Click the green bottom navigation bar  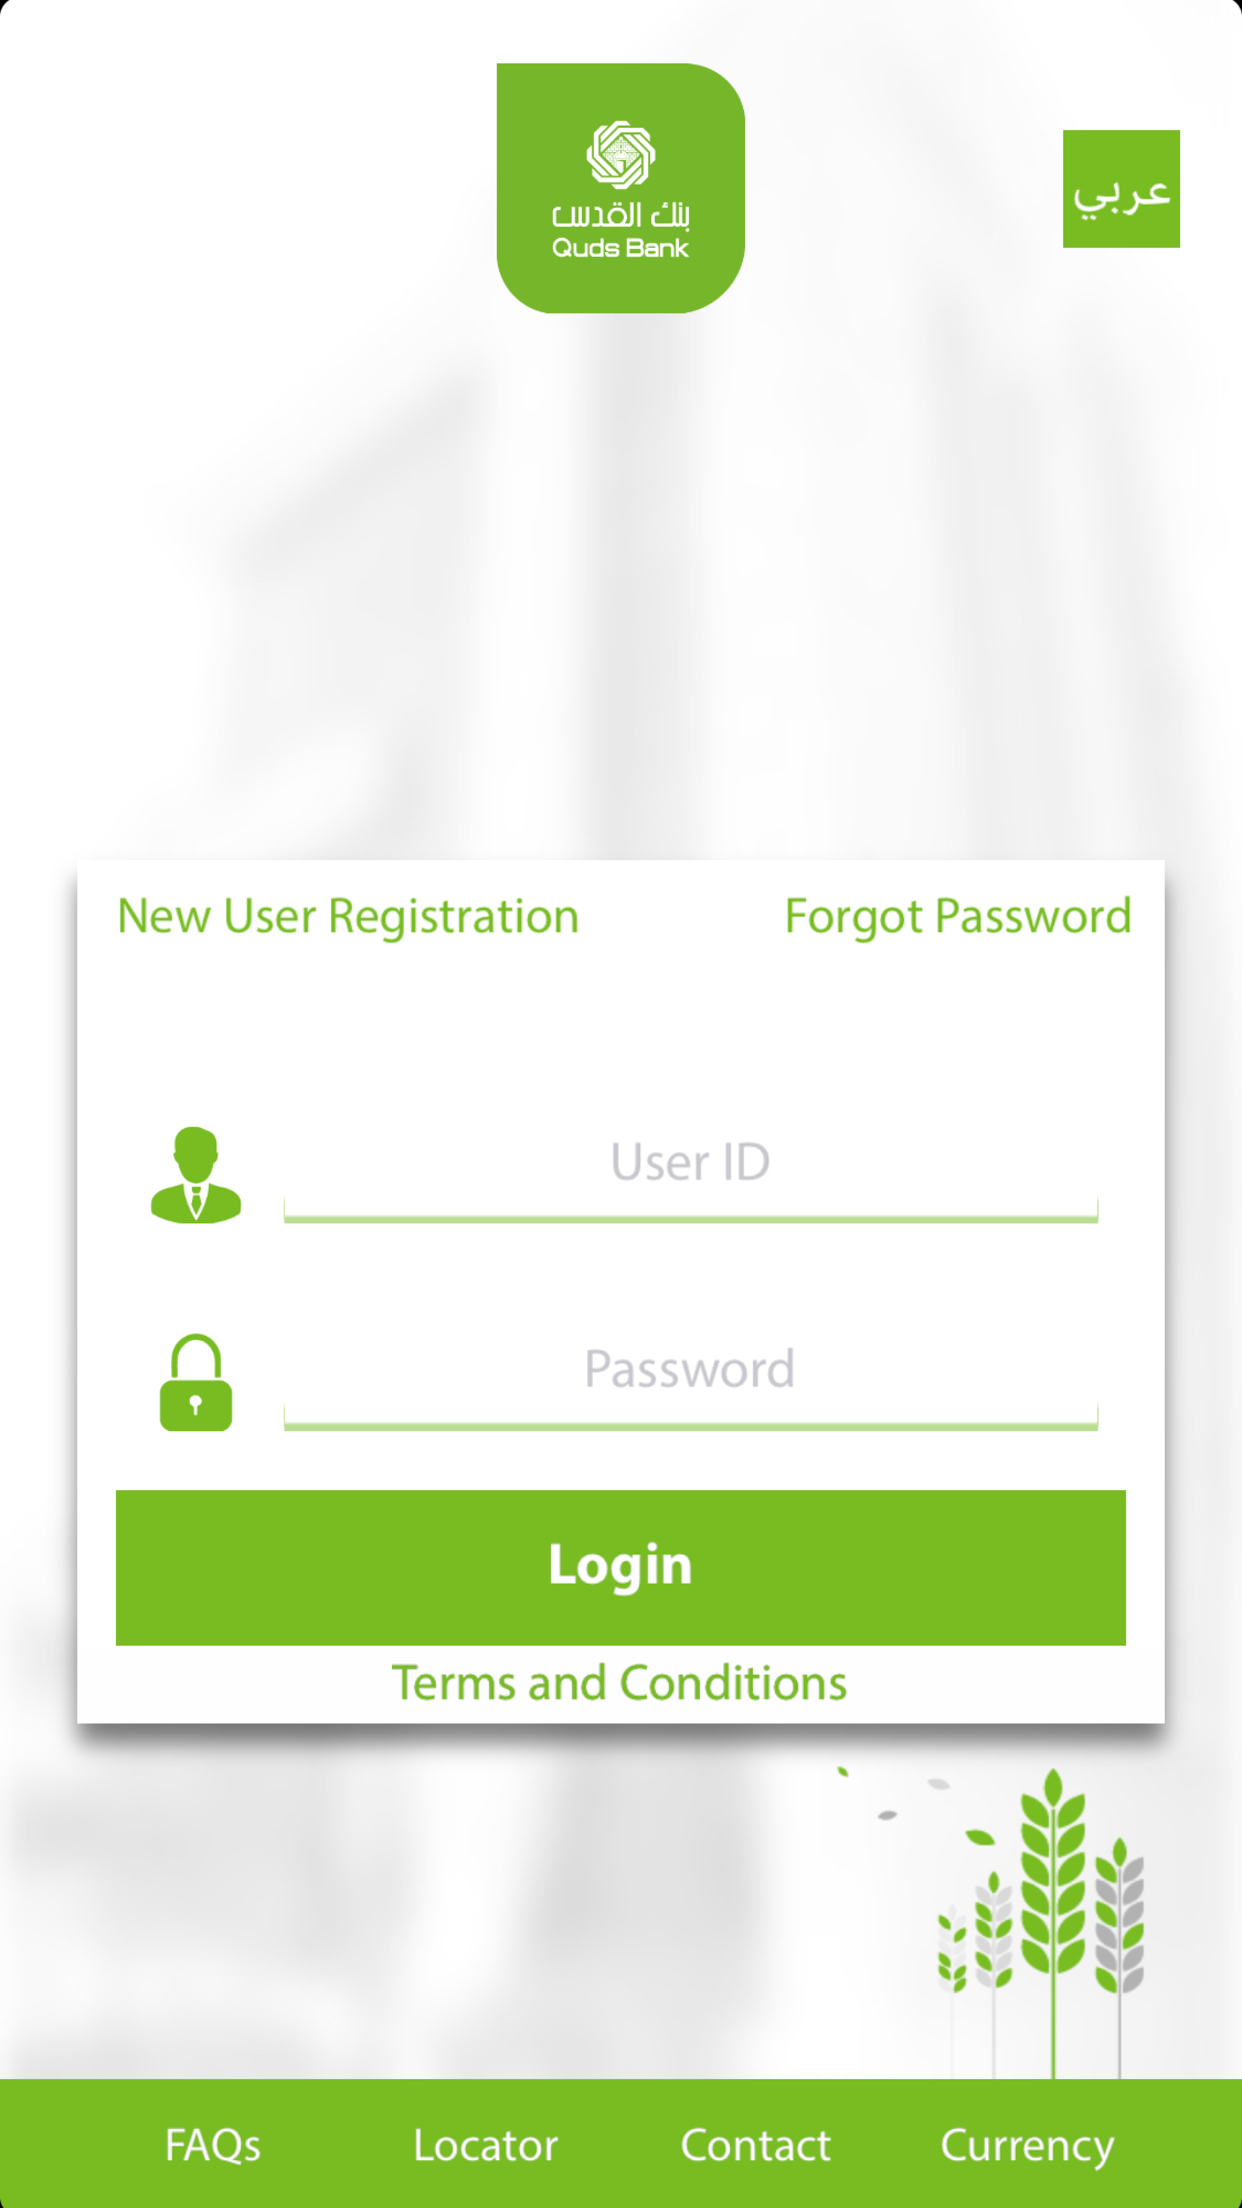pos(620,2143)
